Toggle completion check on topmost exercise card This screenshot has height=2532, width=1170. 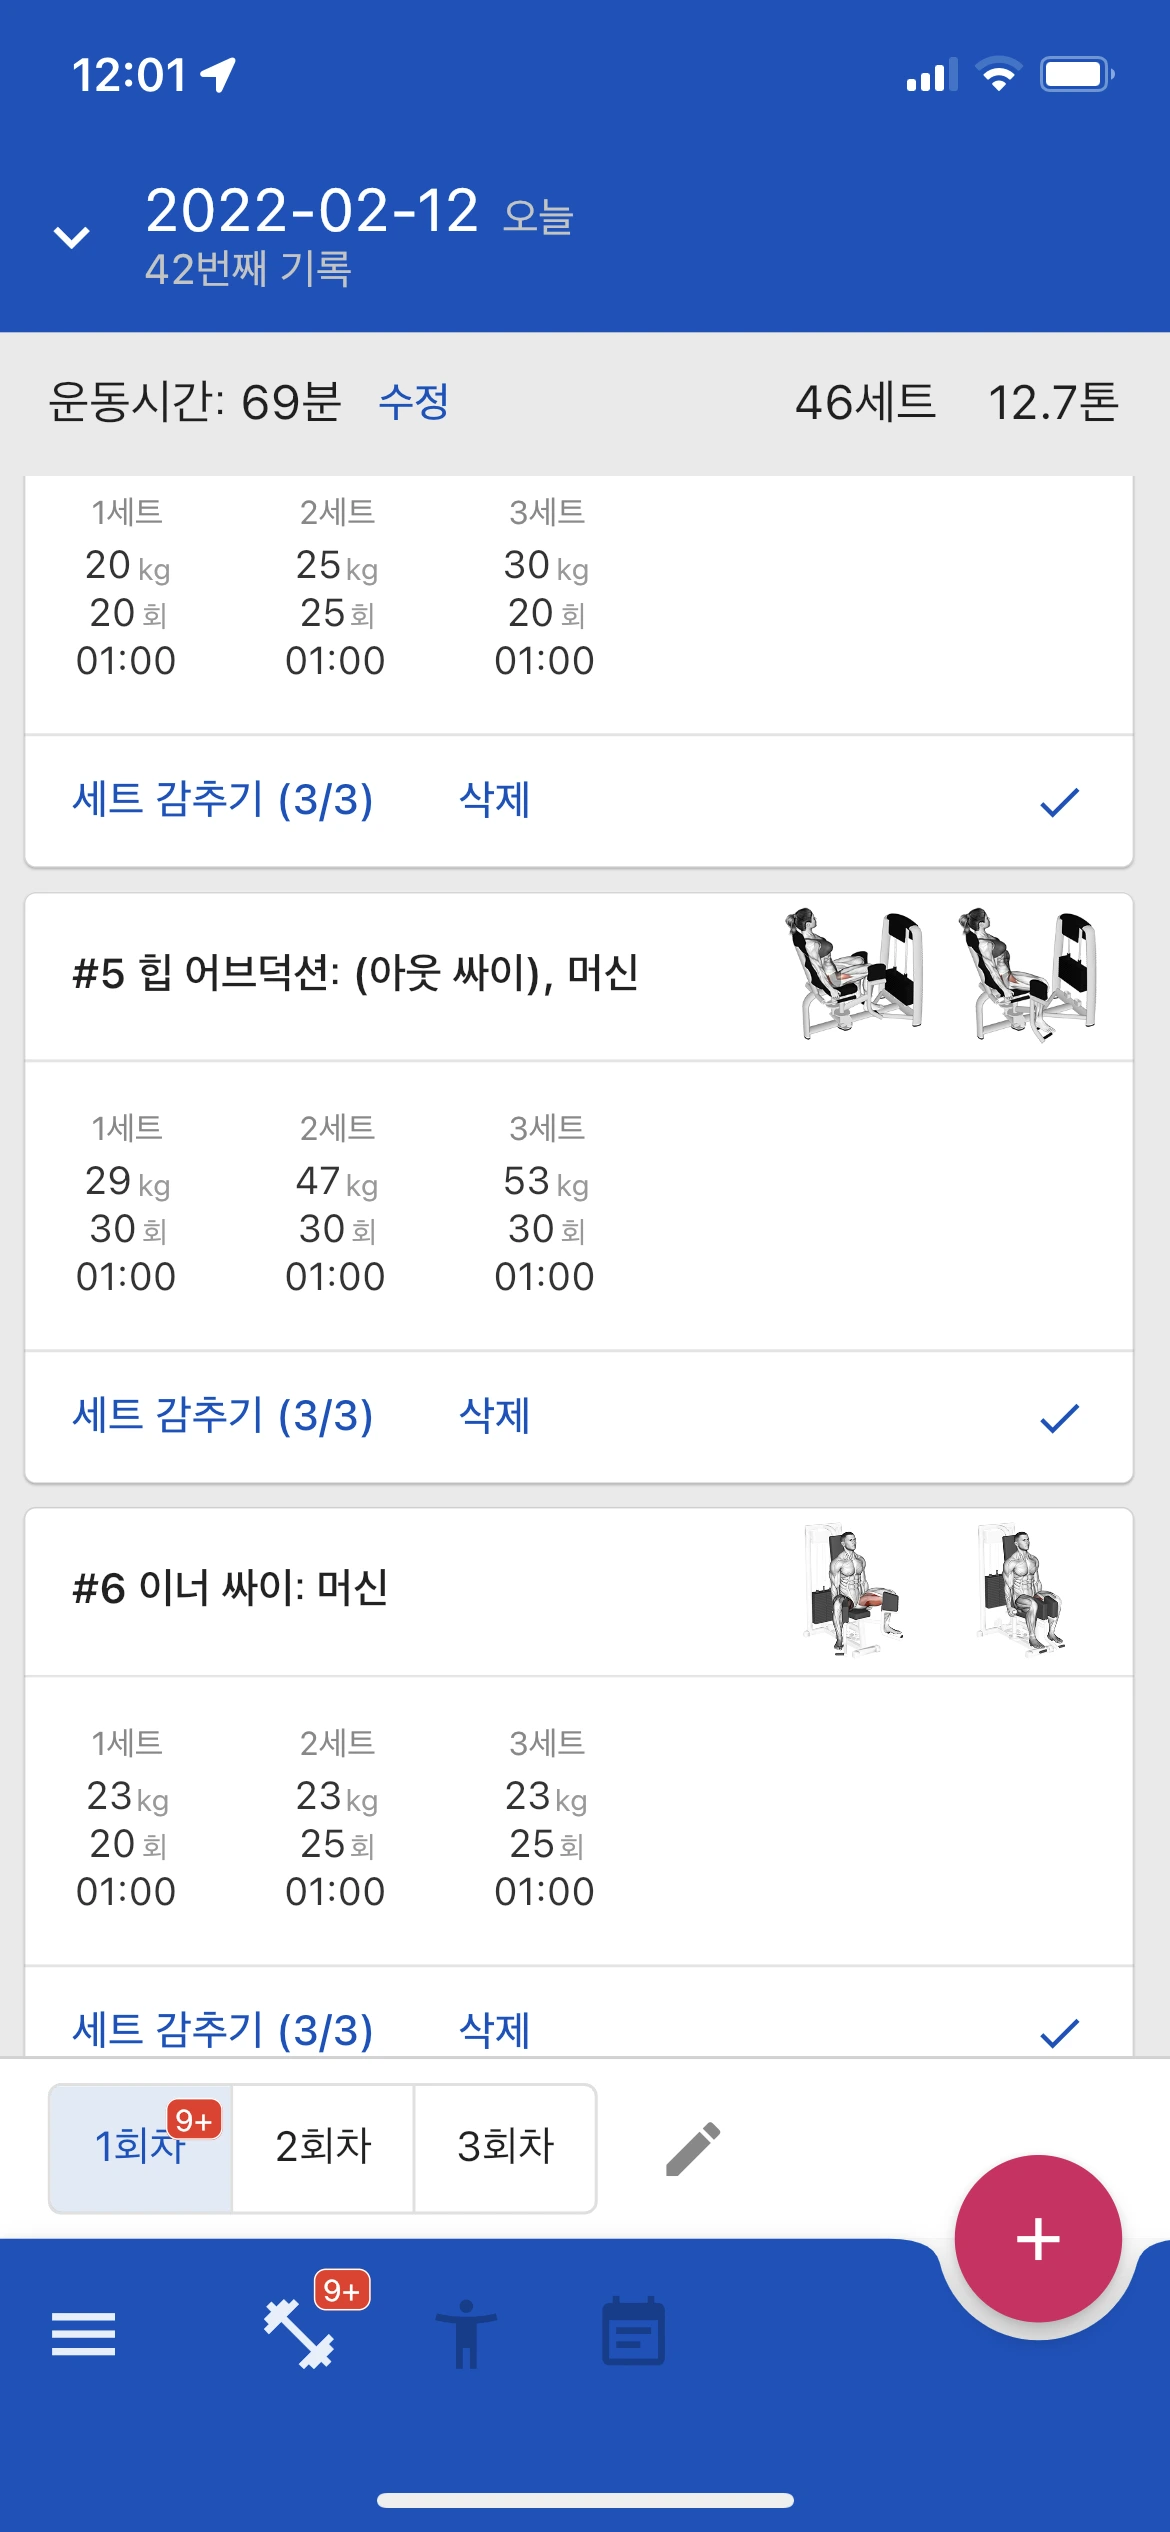pos(1059,801)
